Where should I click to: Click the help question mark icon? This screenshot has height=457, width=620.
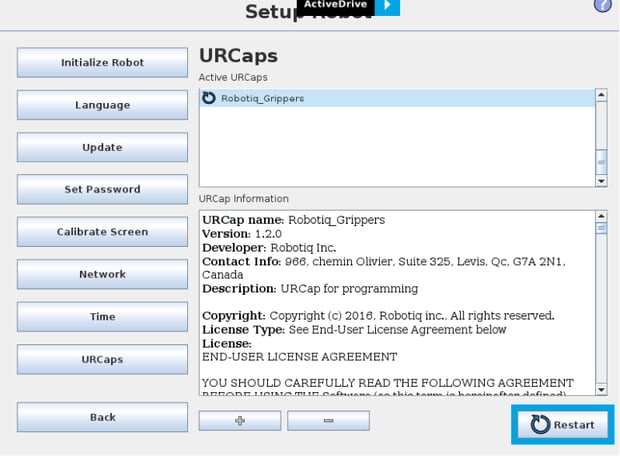(x=603, y=5)
